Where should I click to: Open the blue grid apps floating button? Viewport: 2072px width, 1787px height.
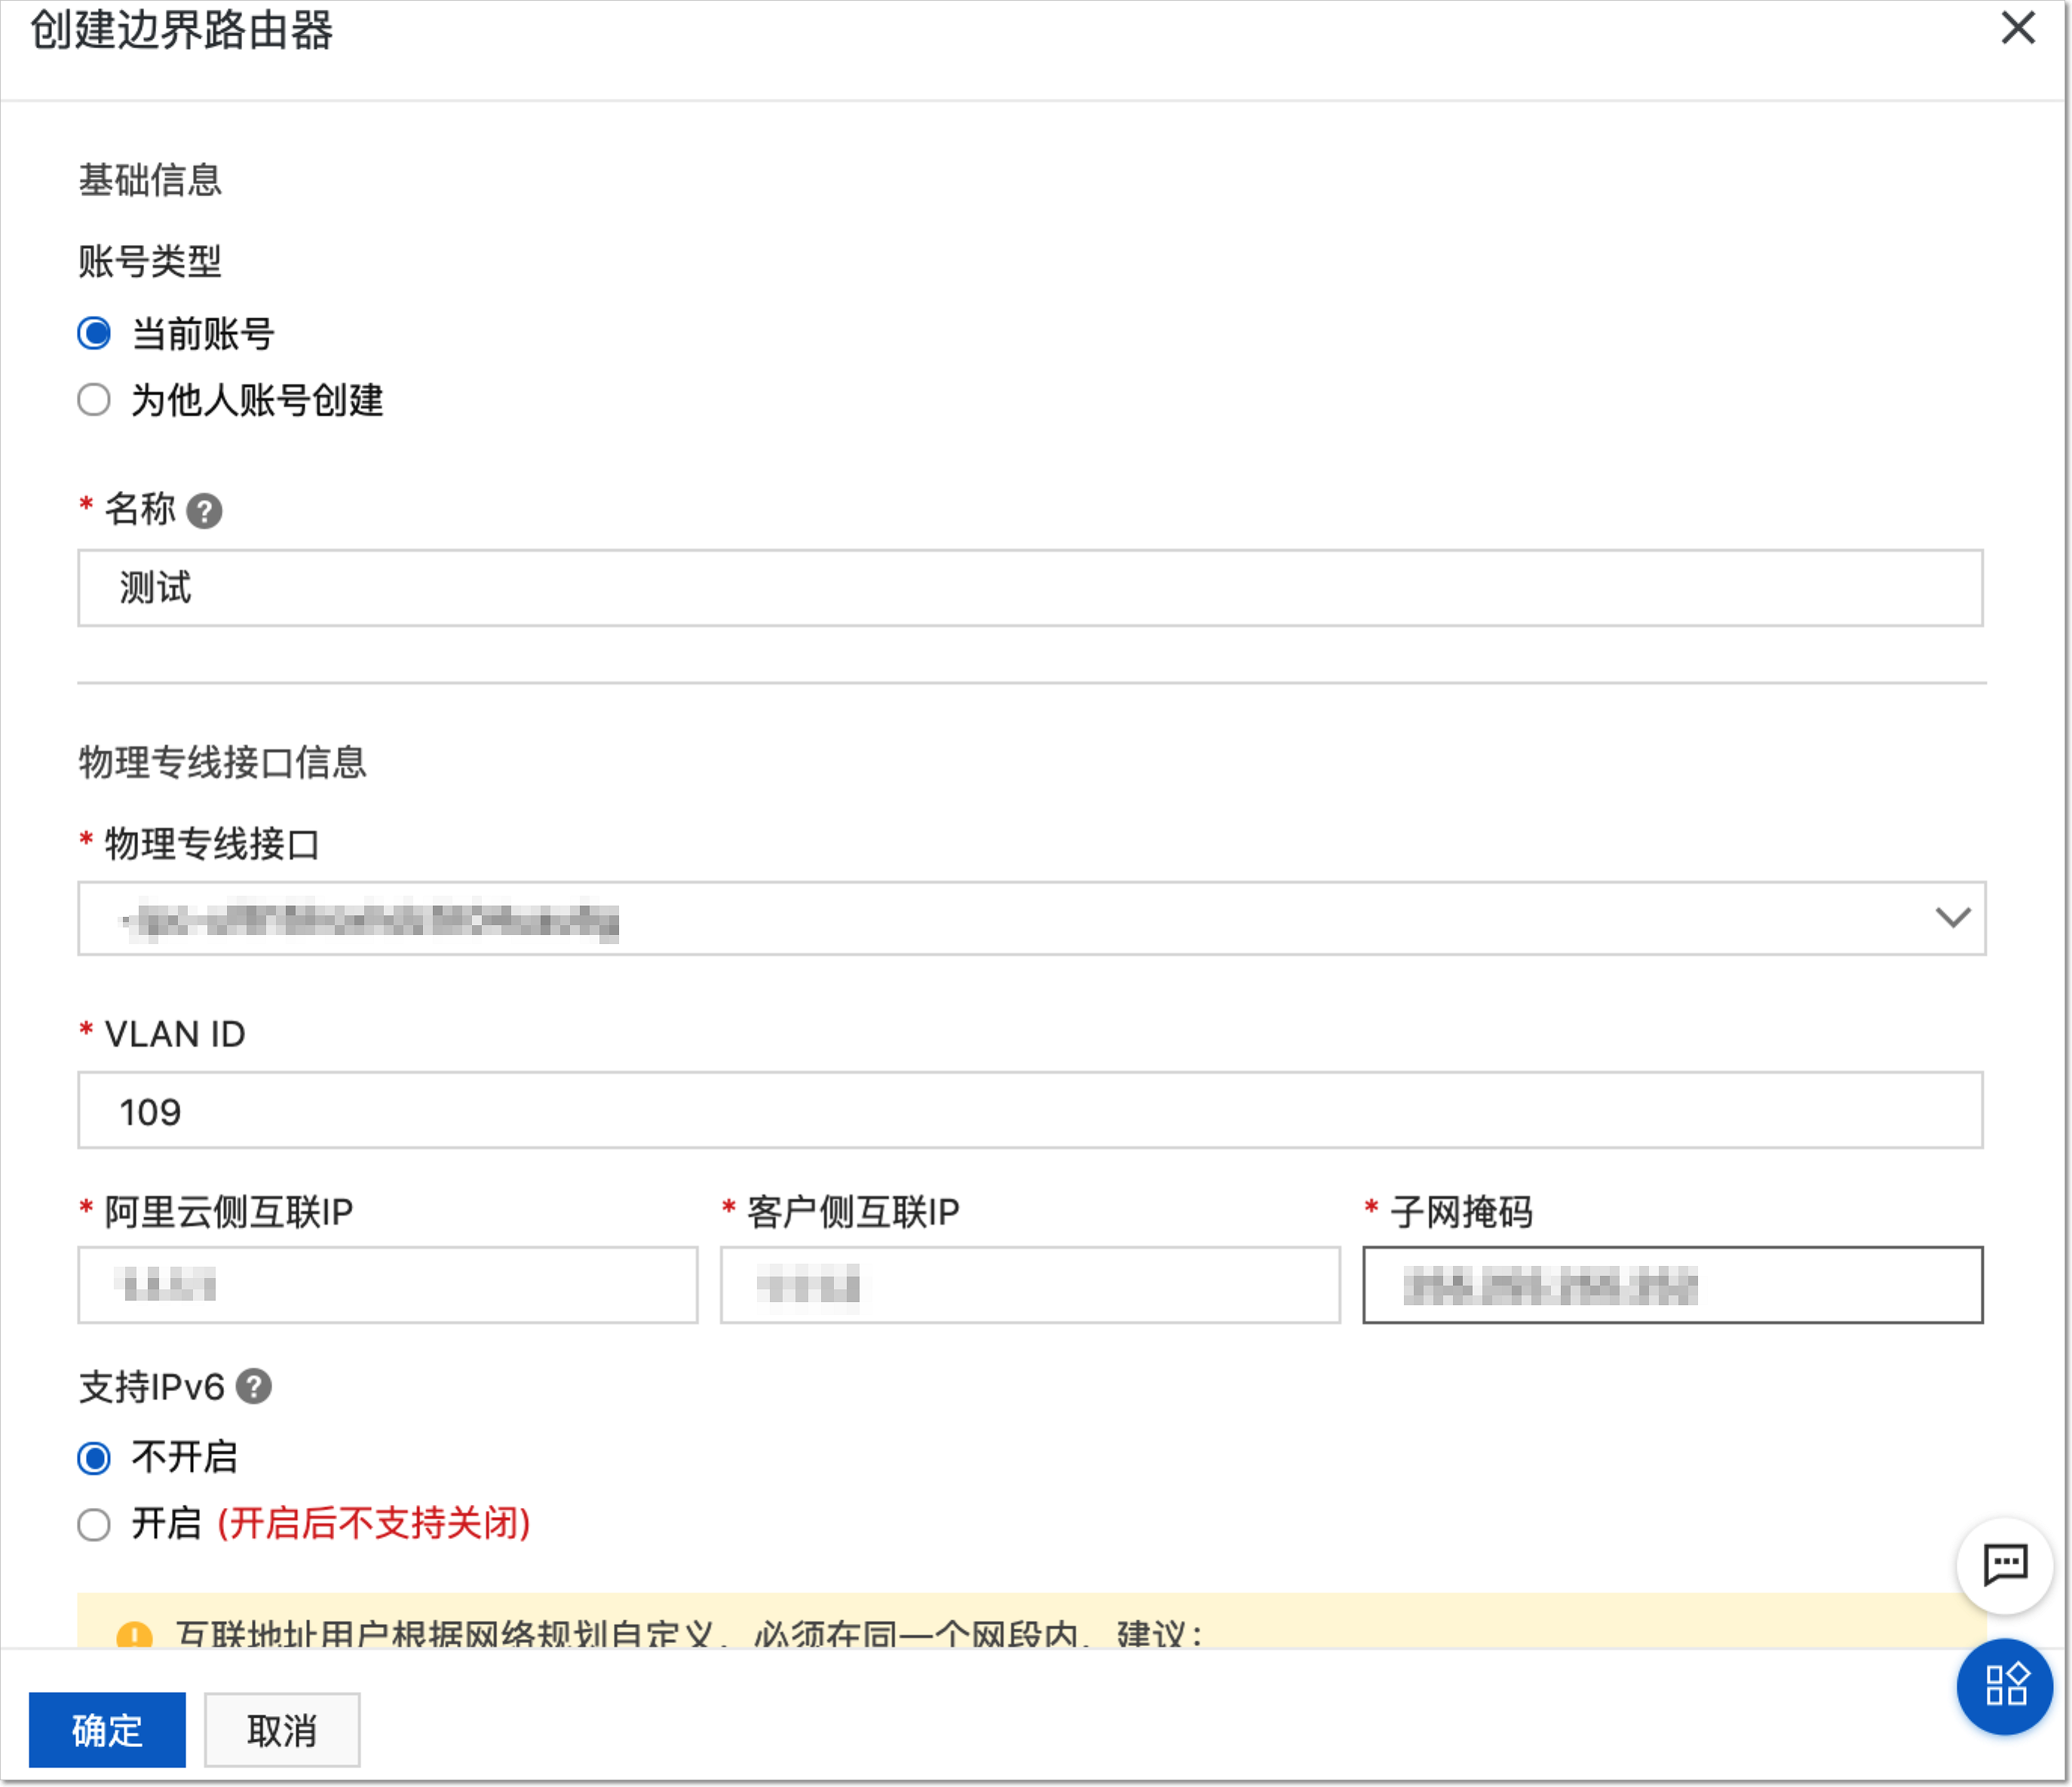tap(2005, 1686)
